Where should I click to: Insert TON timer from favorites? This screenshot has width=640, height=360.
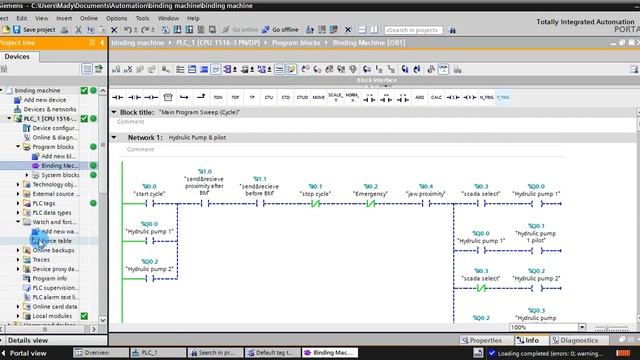(218, 98)
